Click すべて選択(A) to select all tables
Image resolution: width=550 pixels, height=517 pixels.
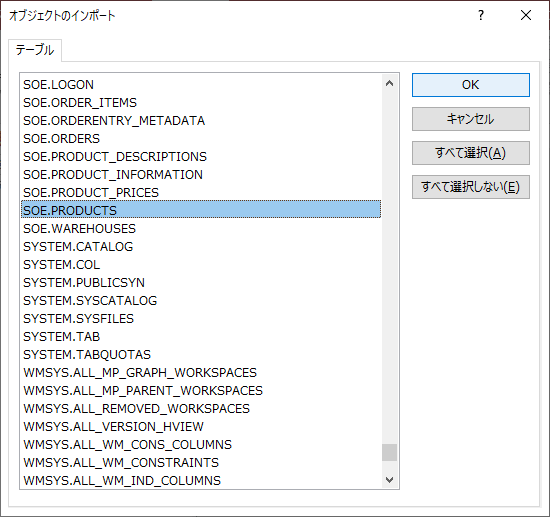tap(471, 153)
